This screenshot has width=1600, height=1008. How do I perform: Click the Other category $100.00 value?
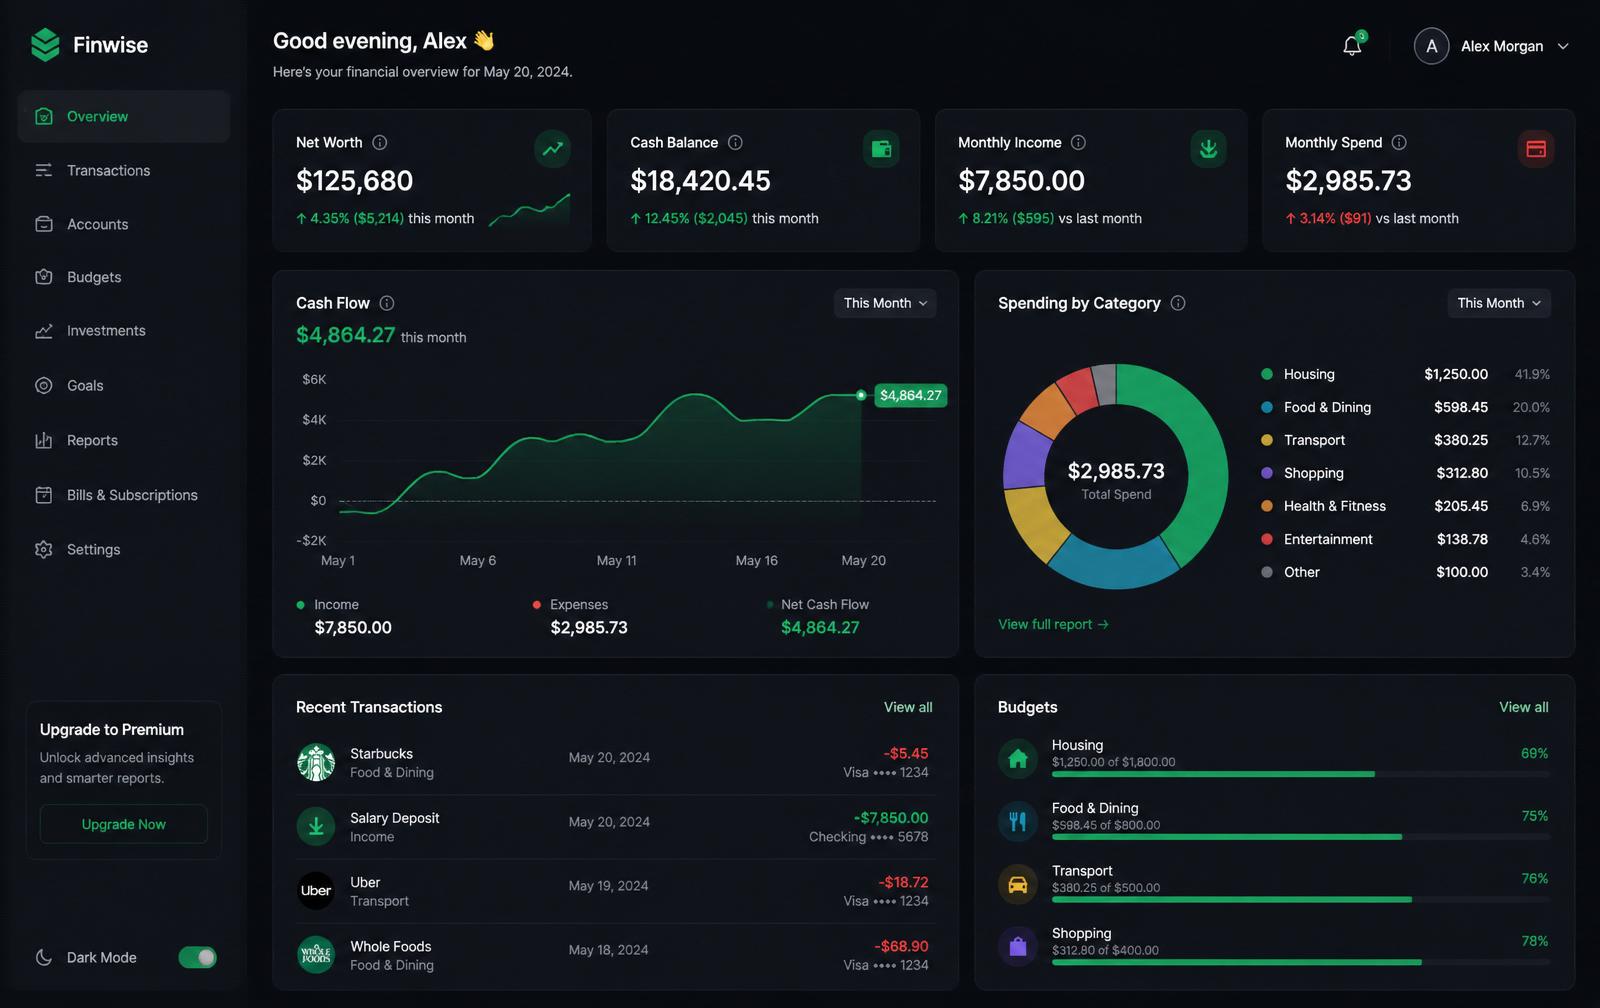[1462, 572]
